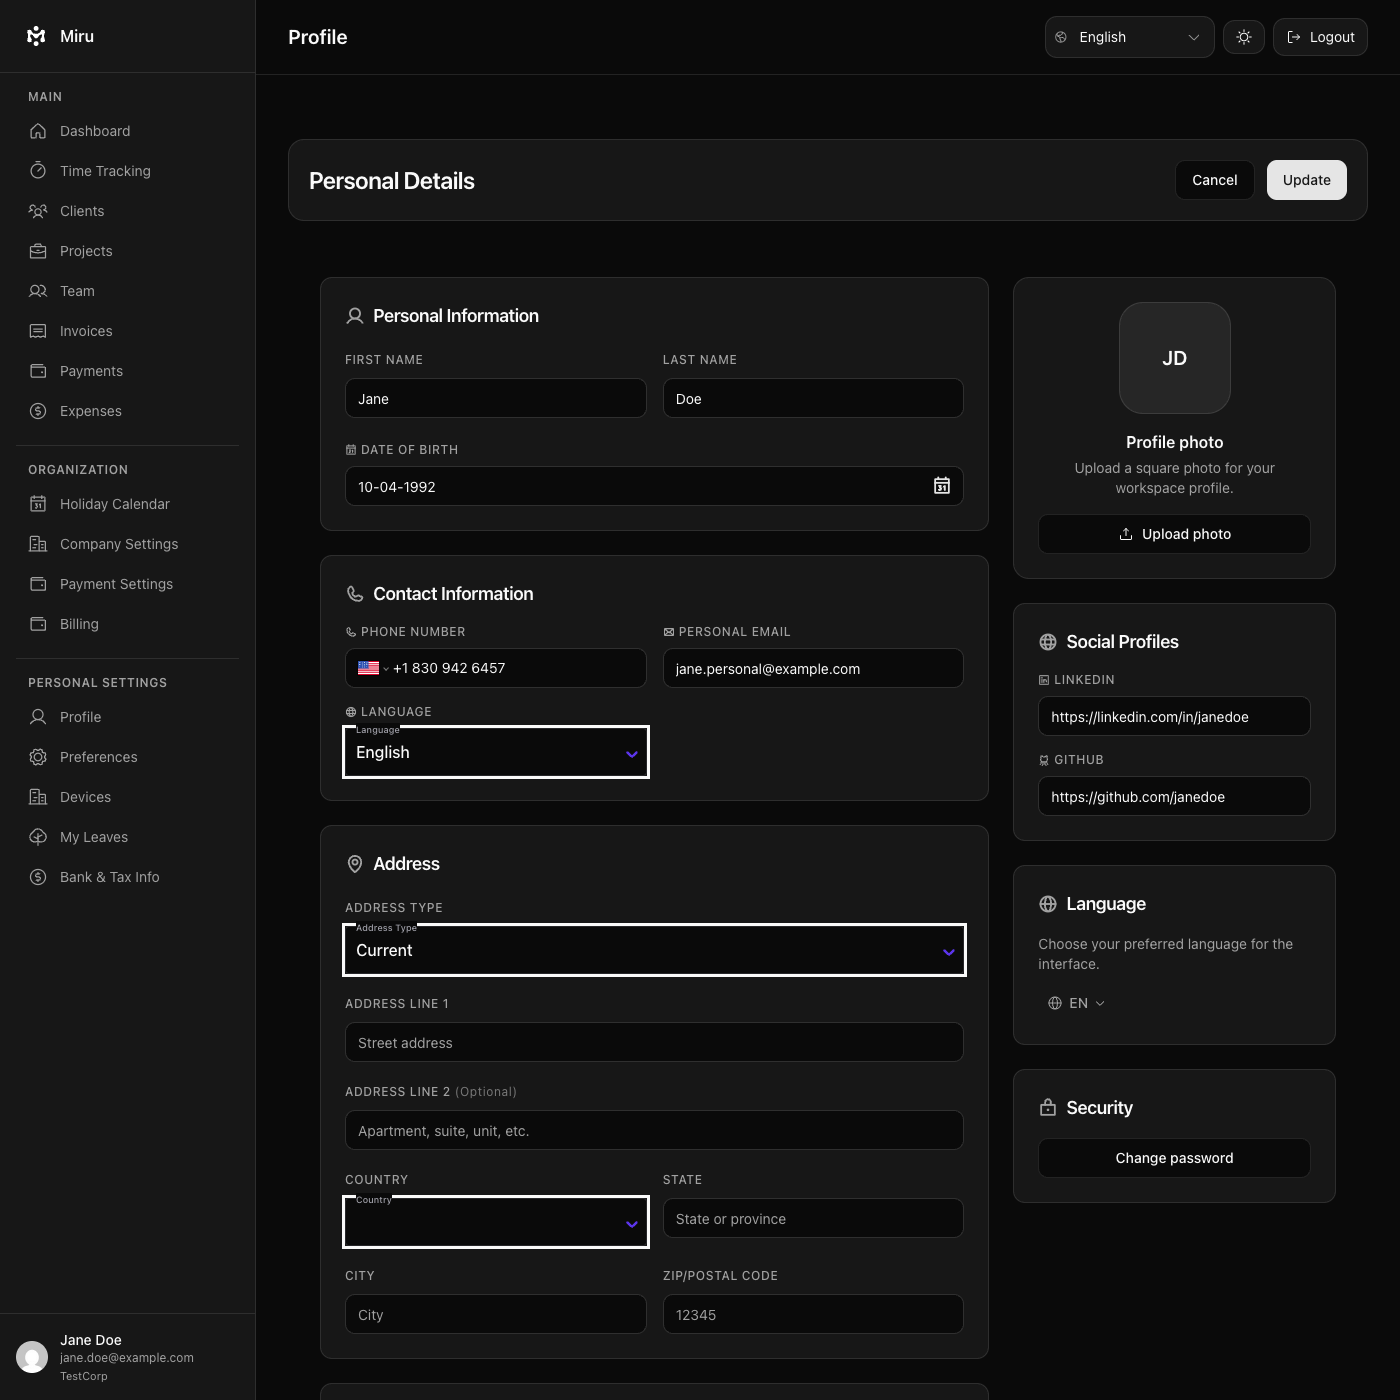This screenshot has height=1400, width=1400.
Task: Open the Dashboard menu item
Action: click(x=94, y=130)
